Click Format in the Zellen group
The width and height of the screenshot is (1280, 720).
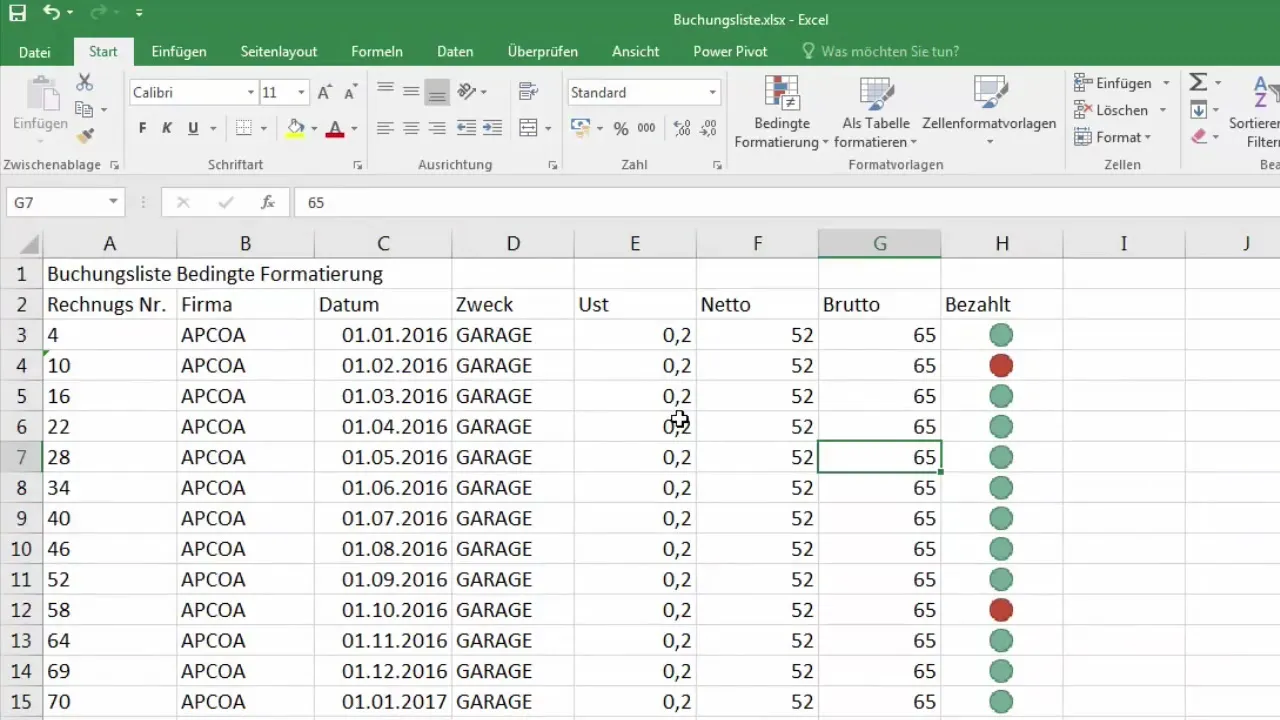(x=1111, y=137)
